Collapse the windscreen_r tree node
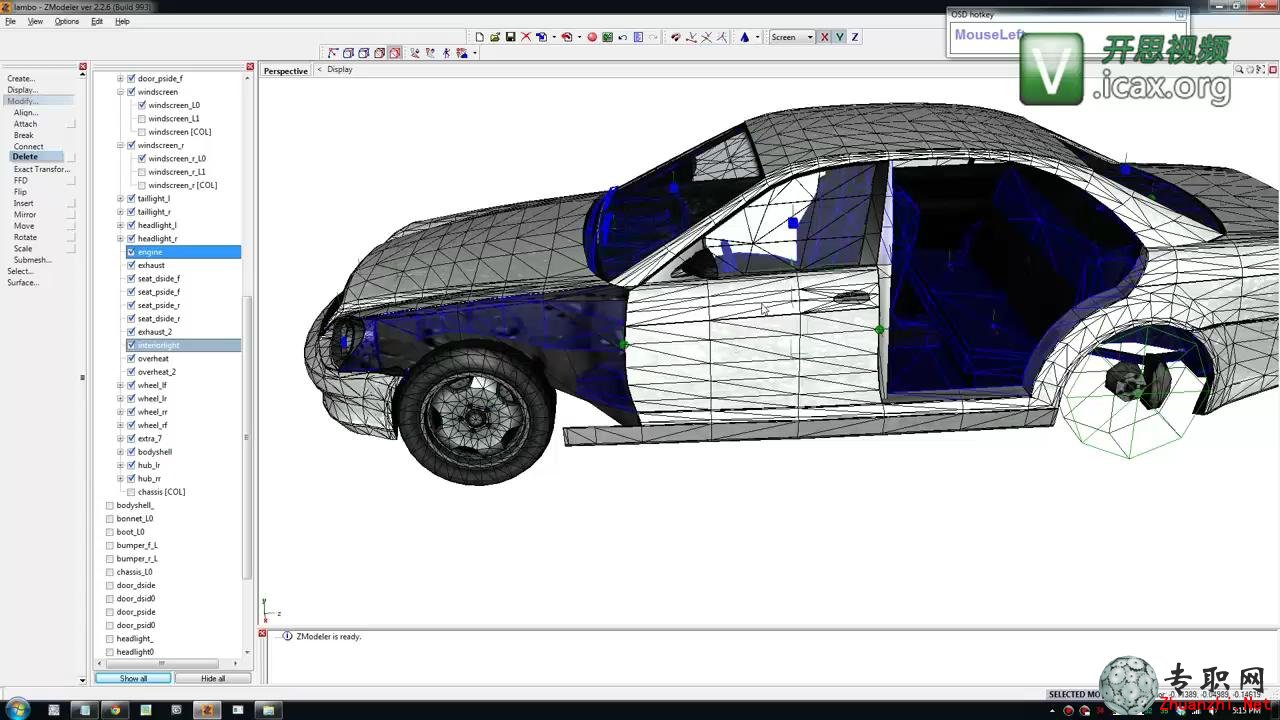 [120, 145]
